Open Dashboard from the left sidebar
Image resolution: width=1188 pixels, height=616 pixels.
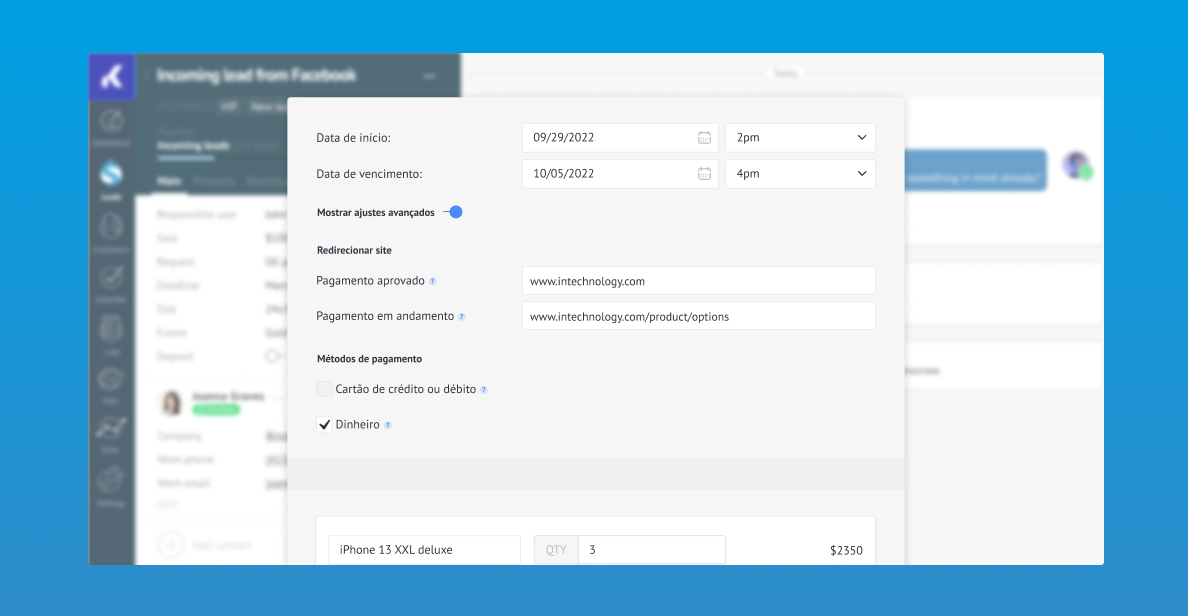pos(111,126)
